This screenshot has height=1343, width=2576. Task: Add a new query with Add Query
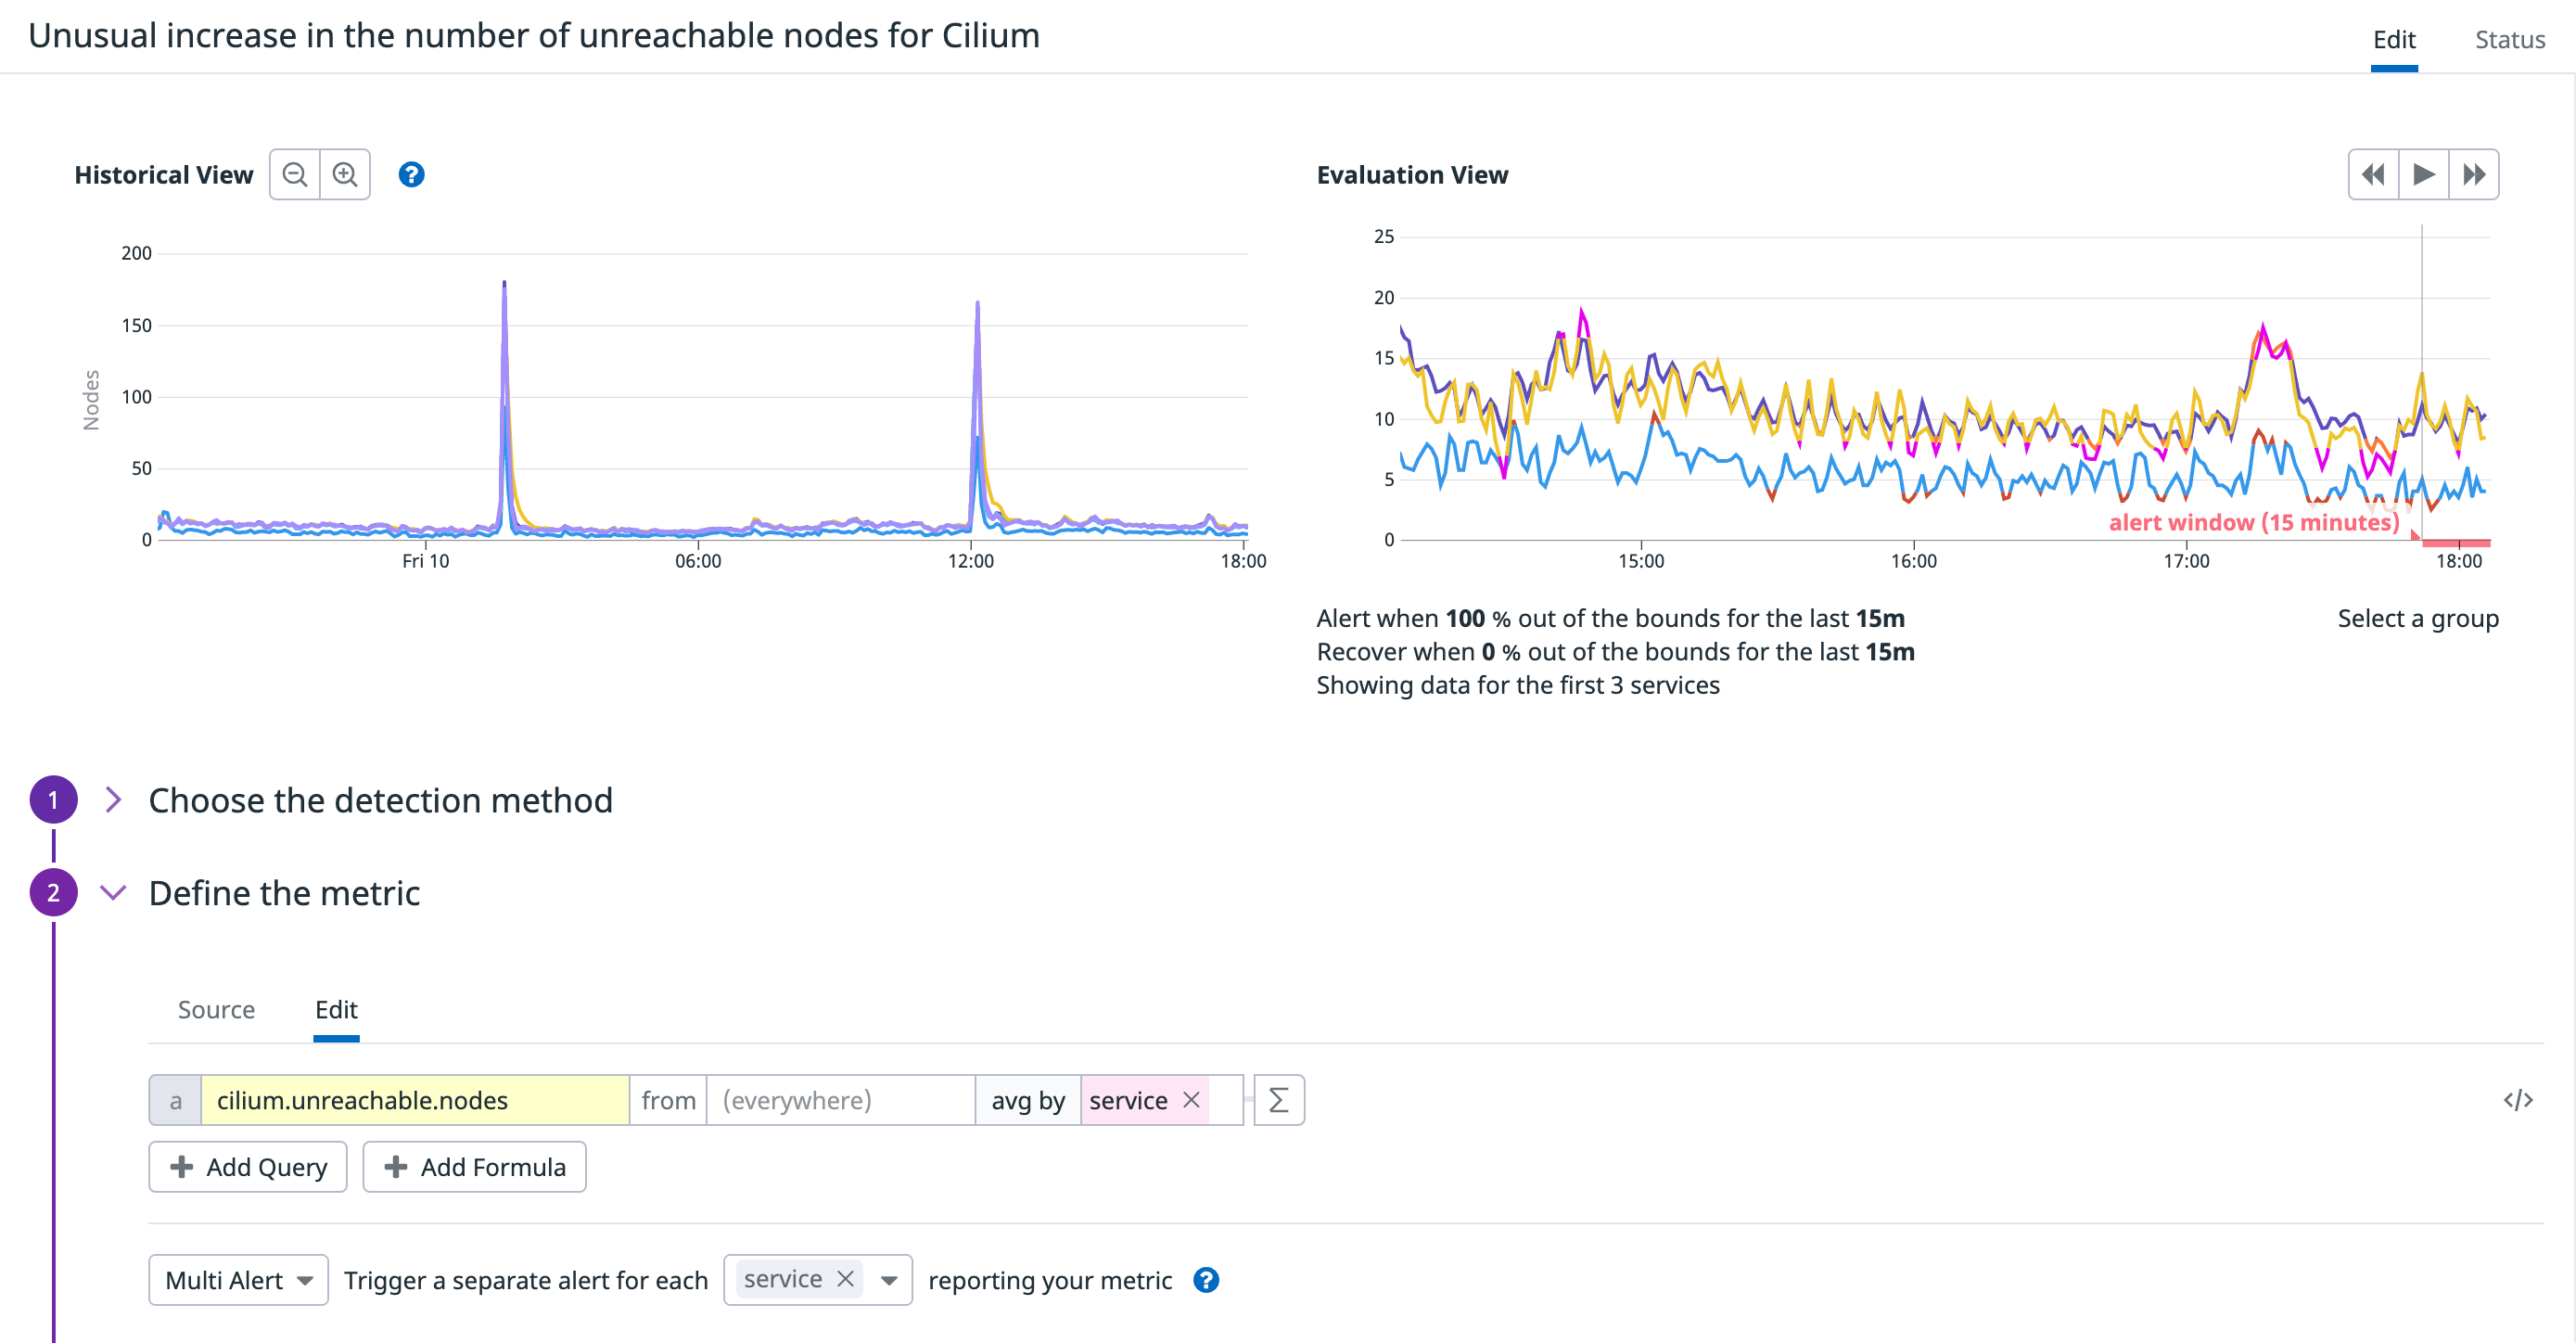click(247, 1167)
